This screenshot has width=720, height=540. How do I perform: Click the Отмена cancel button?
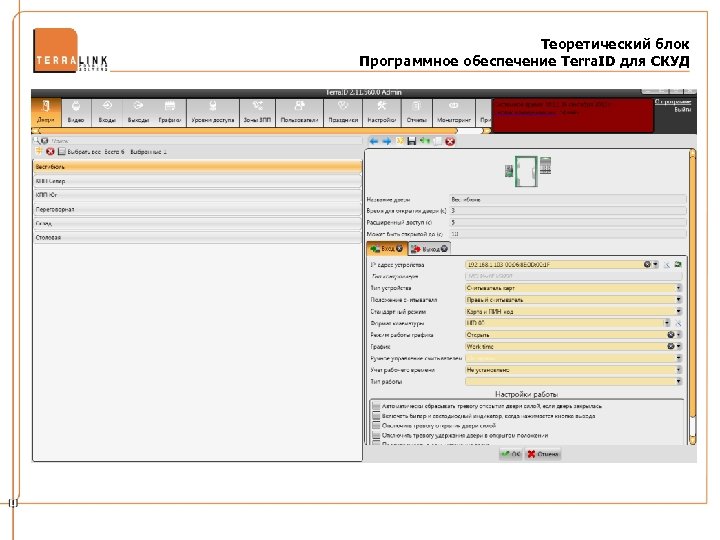543,454
